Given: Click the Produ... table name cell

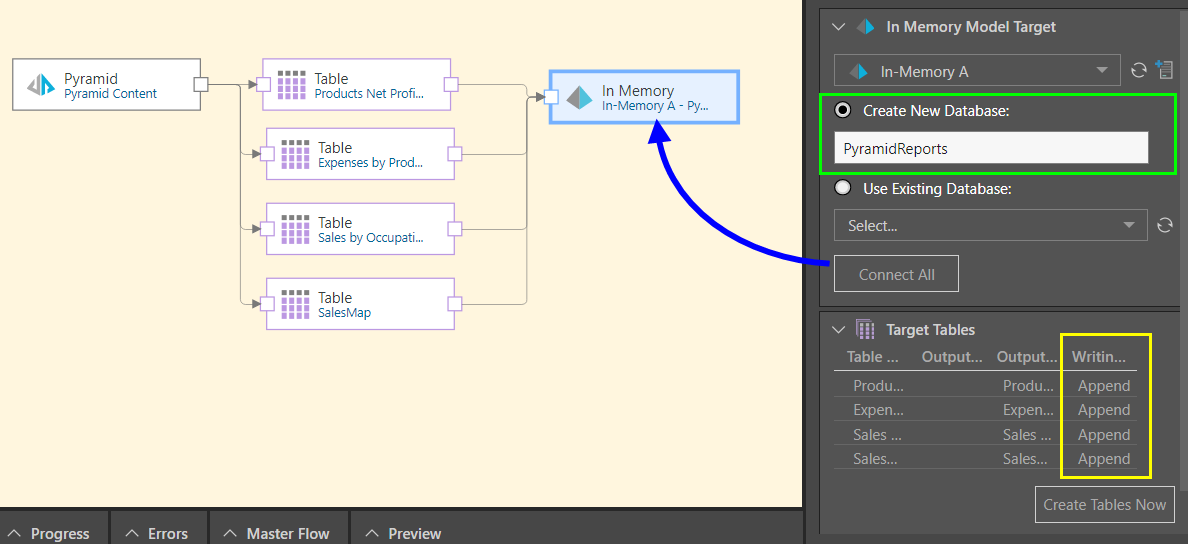Looking at the screenshot, I should pyautogui.click(x=878, y=386).
